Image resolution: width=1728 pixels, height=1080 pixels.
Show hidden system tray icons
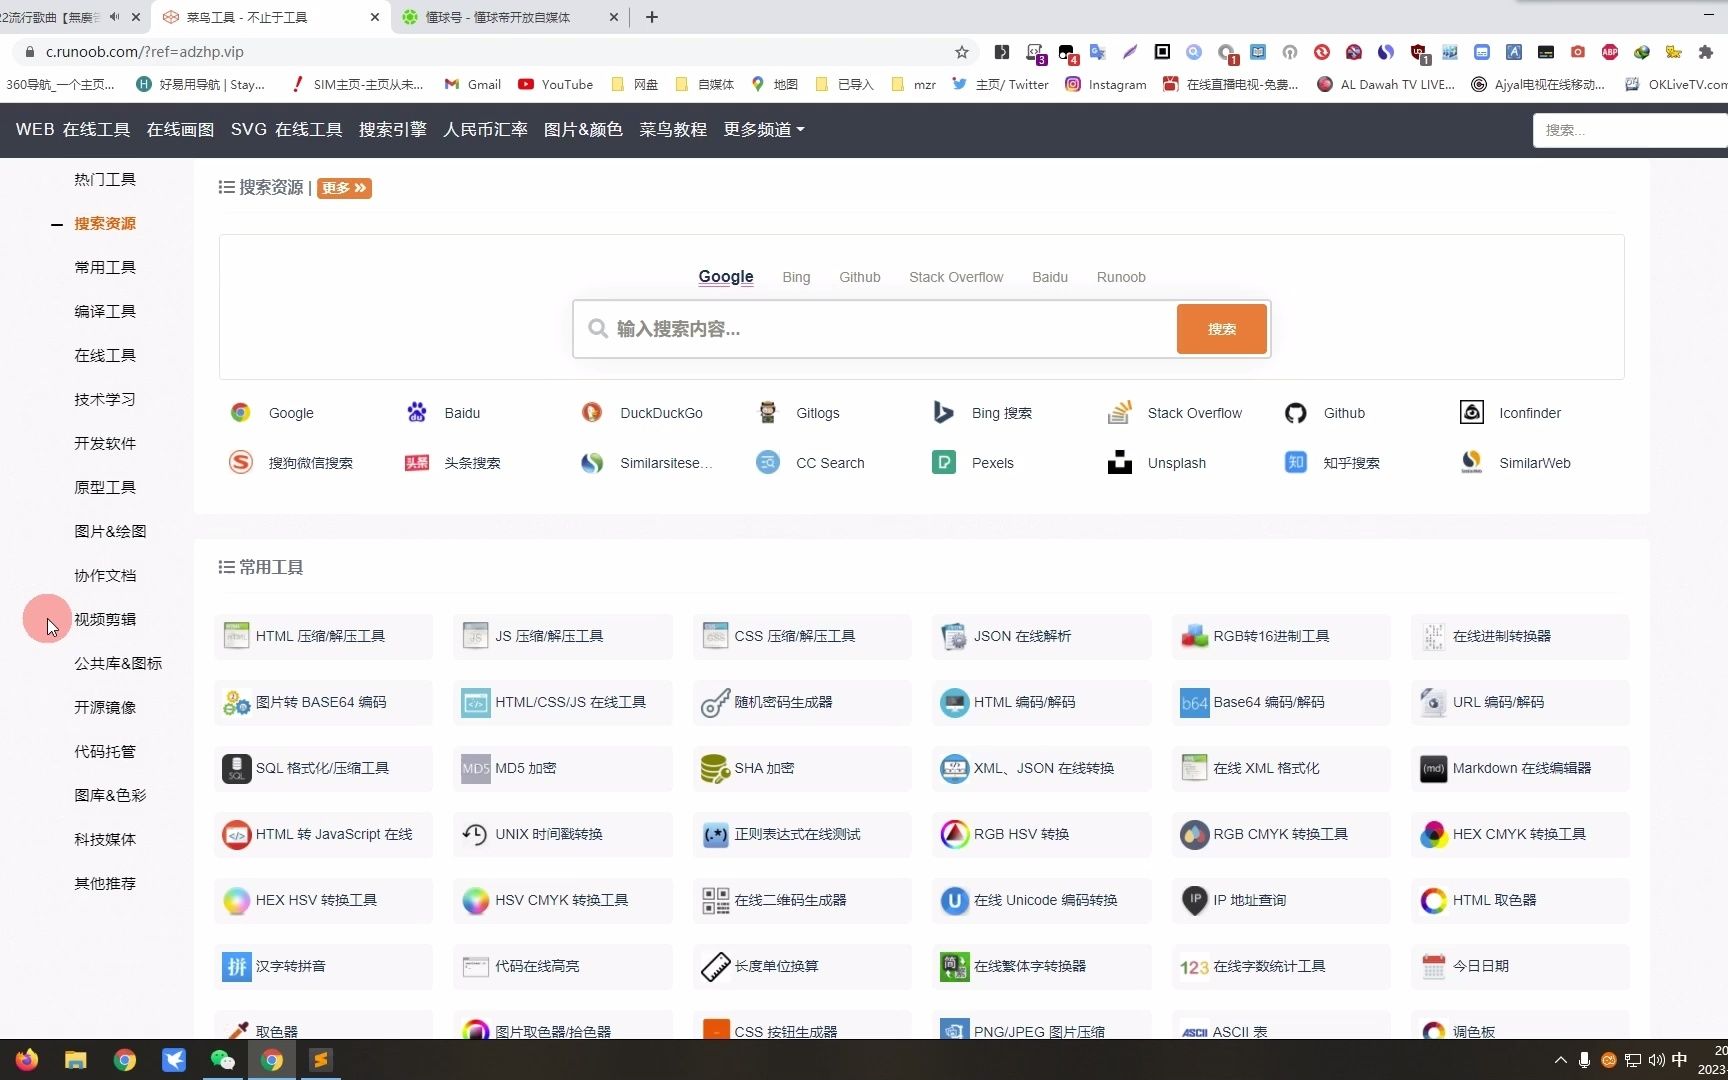pyautogui.click(x=1560, y=1060)
